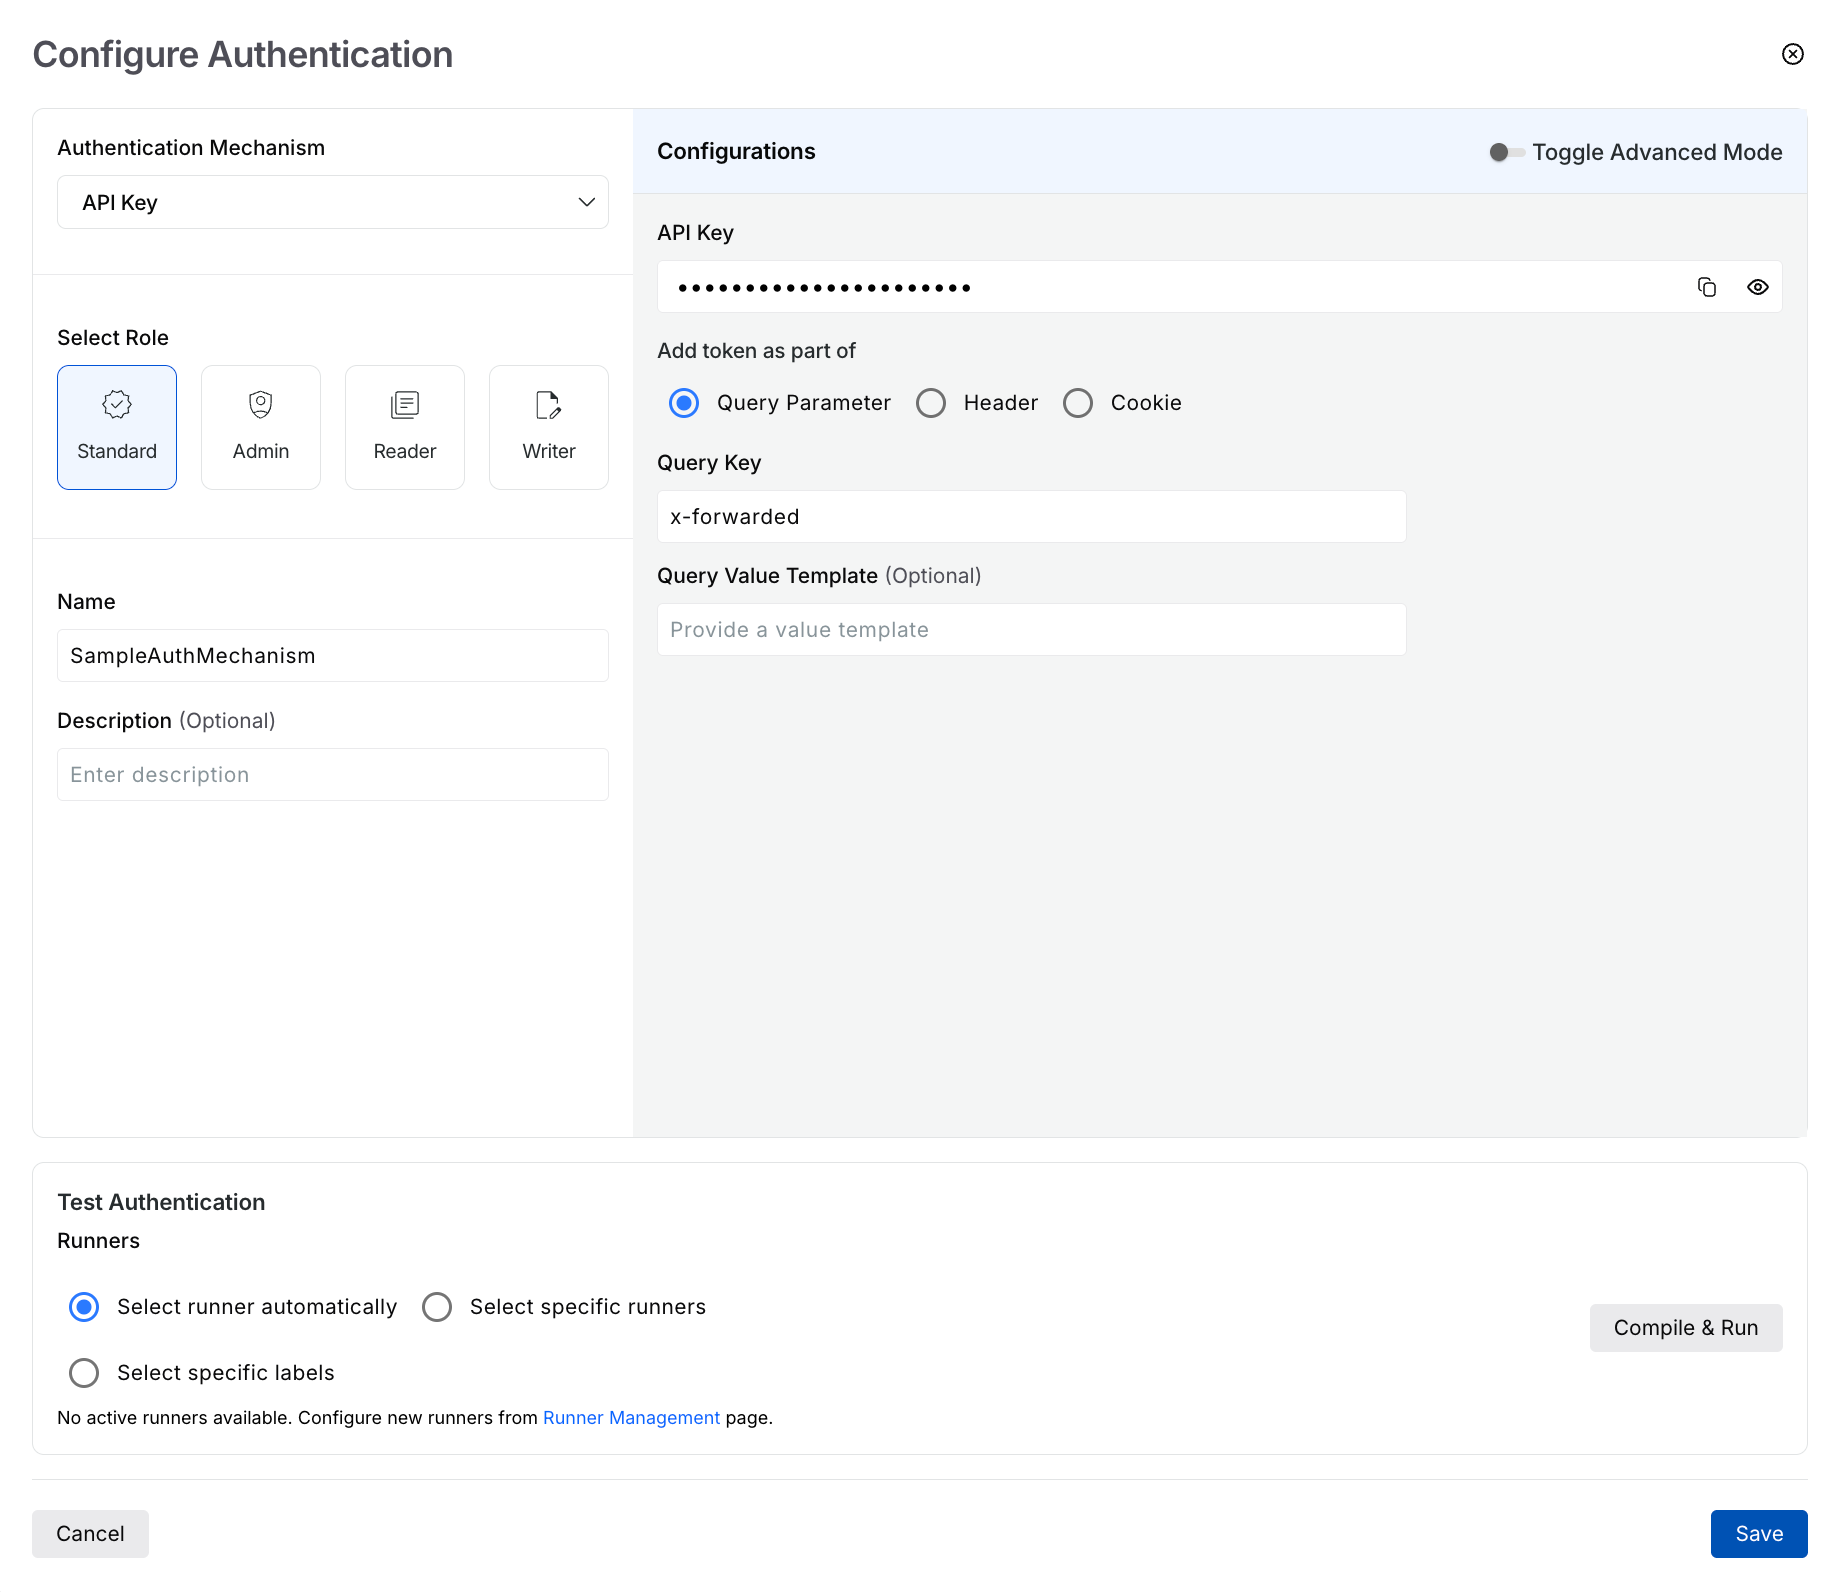Screen dimensions: 1838x1592
Task: Copy the API Key value
Action: click(x=1707, y=287)
